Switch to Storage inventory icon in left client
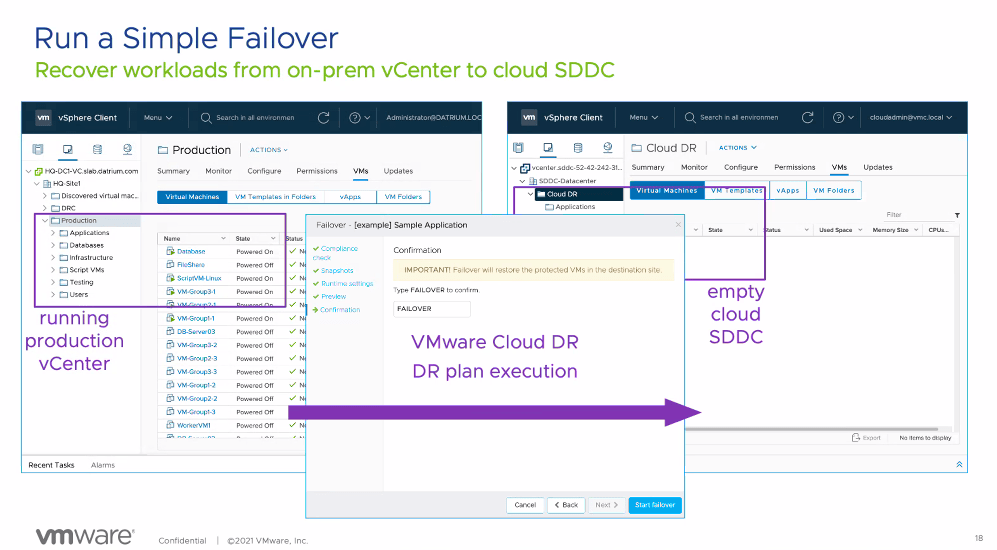 coord(97,150)
